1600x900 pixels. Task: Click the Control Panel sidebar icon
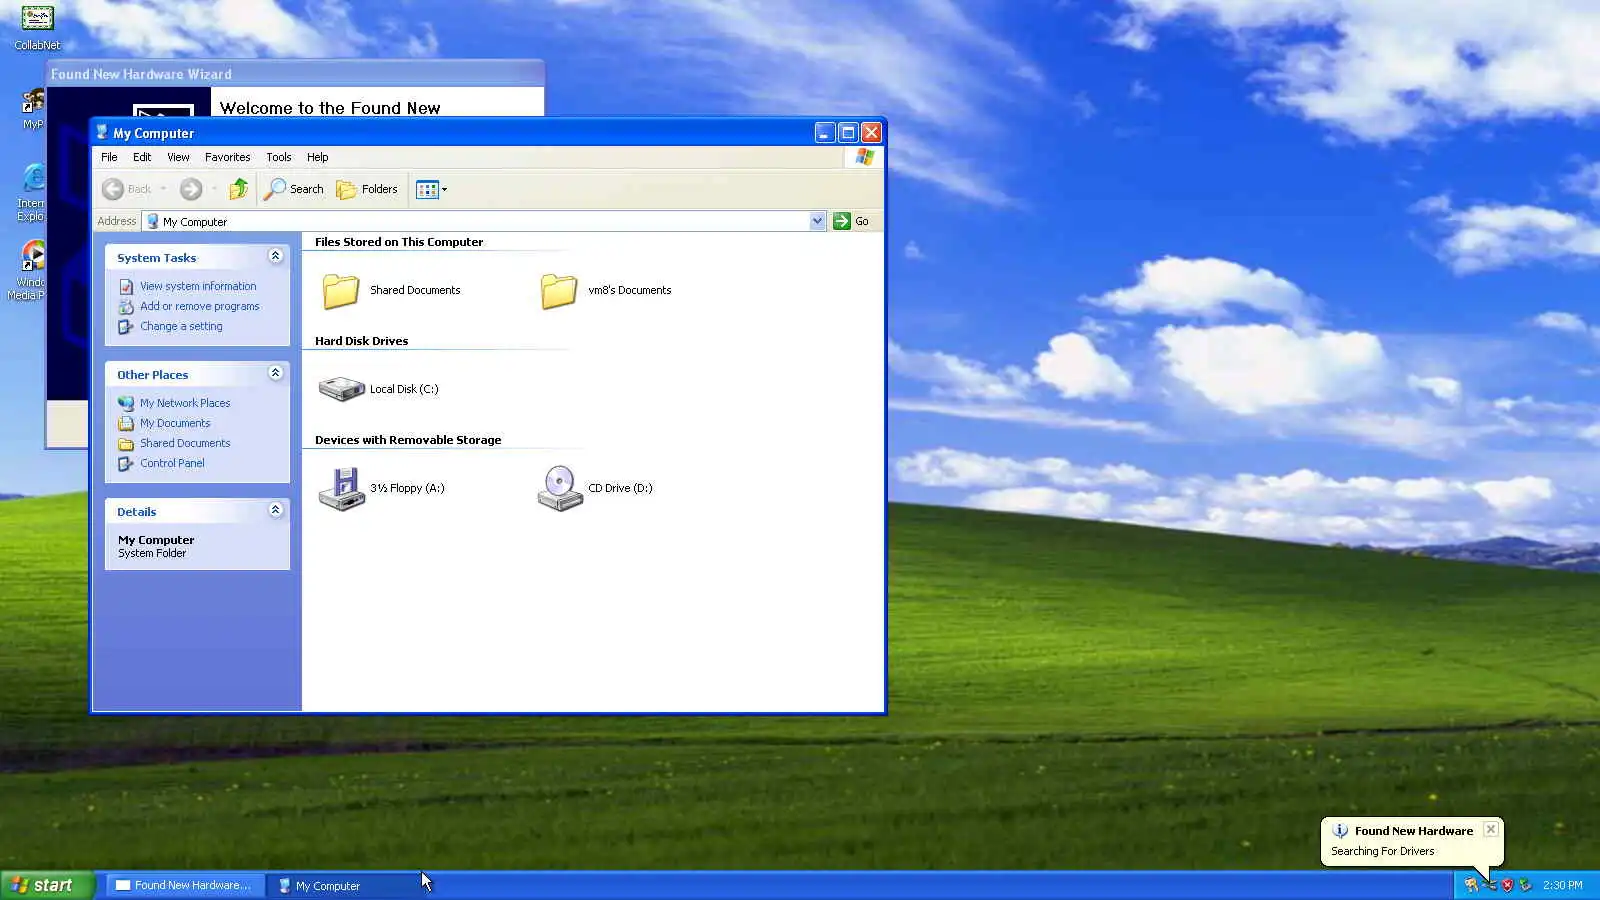click(x=126, y=463)
